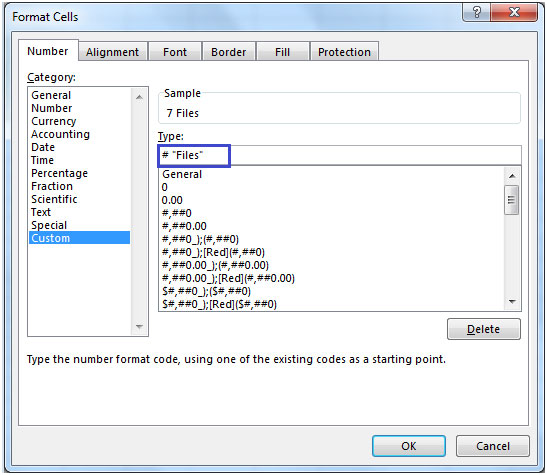Viewport: 547px width, 475px height.
Task: Select the 0.00 format in the list
Action: pos(172,200)
